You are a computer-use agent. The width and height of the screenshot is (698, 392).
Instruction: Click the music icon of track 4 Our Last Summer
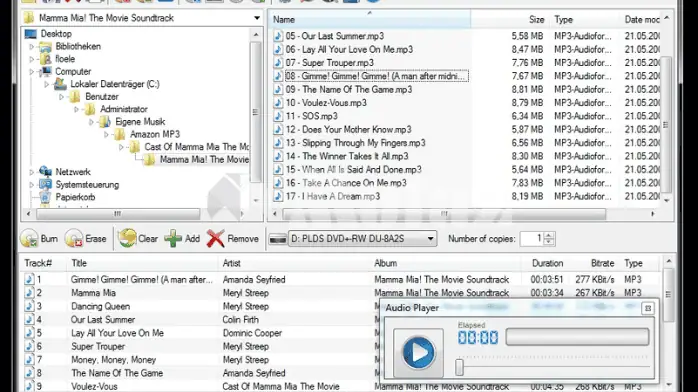(29, 319)
